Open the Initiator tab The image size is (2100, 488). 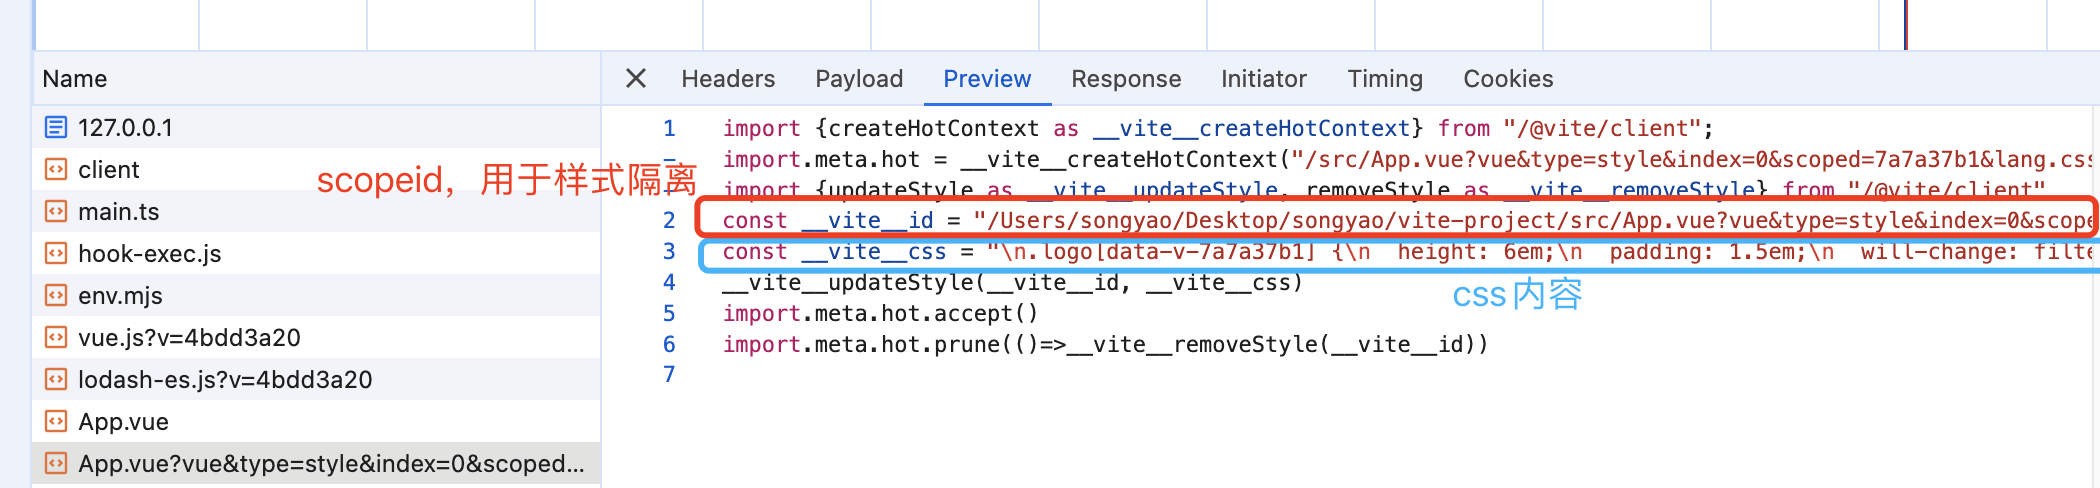point(1263,79)
